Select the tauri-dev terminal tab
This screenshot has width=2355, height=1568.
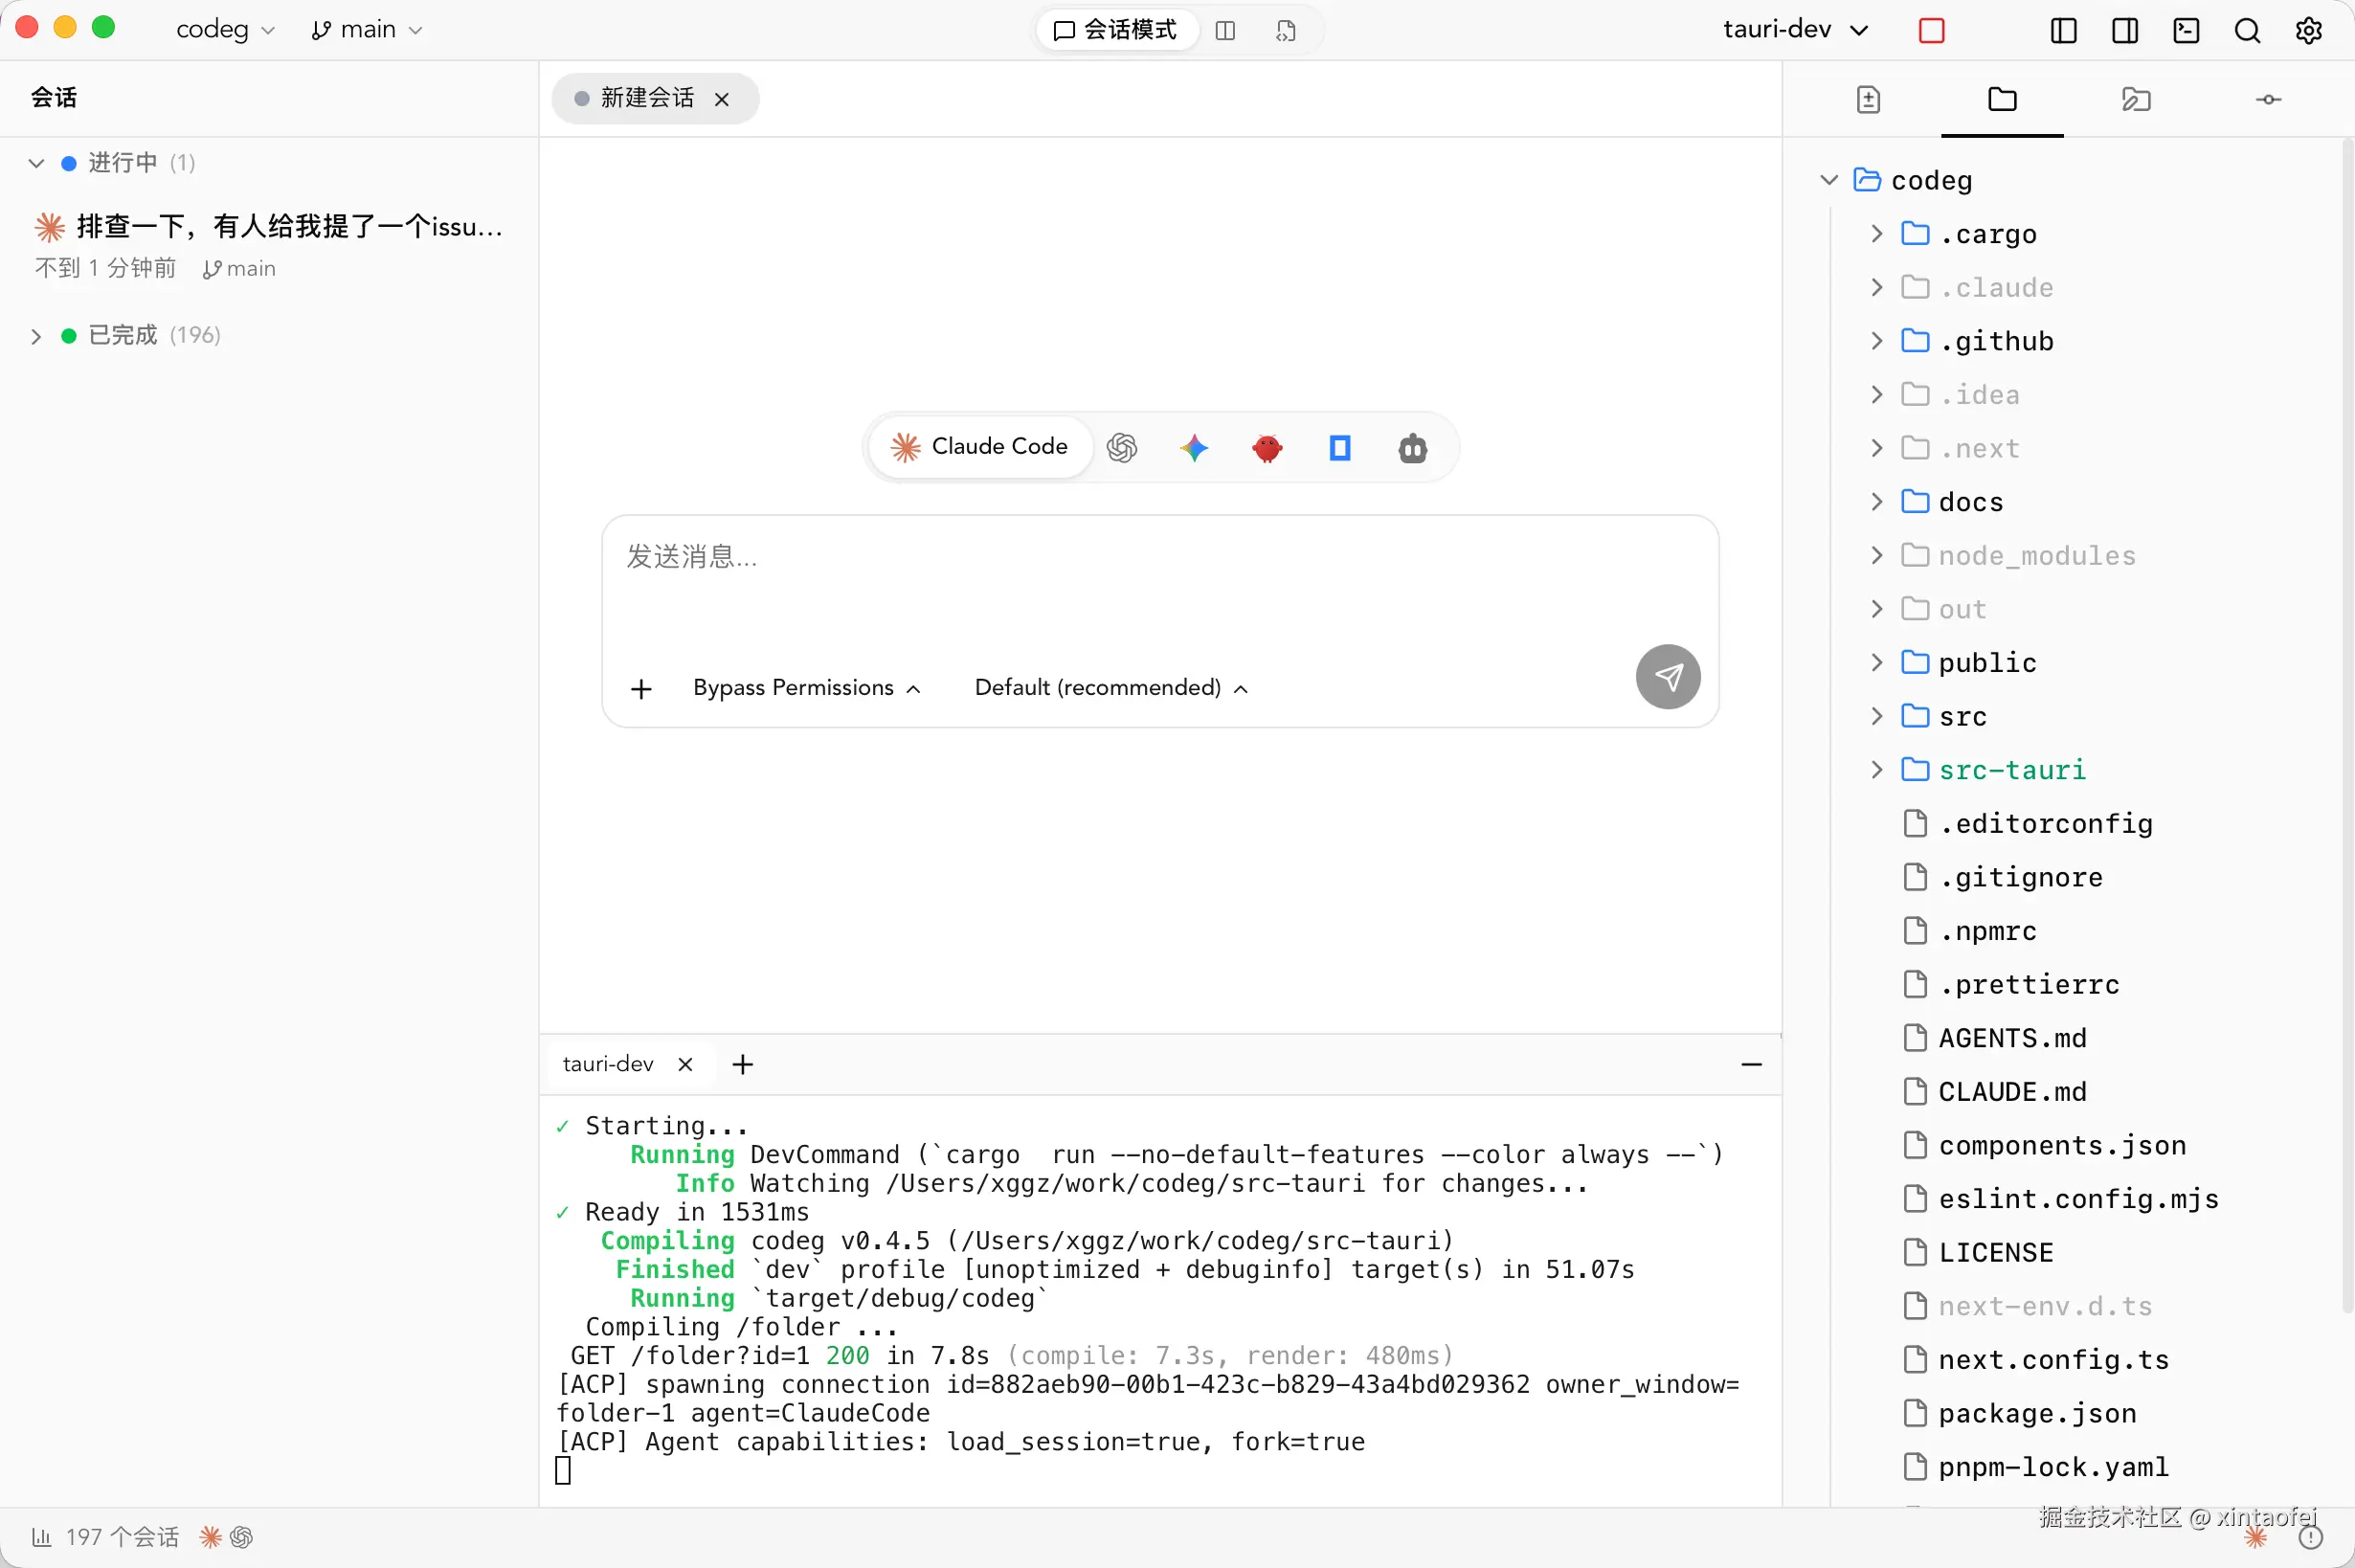608,1064
